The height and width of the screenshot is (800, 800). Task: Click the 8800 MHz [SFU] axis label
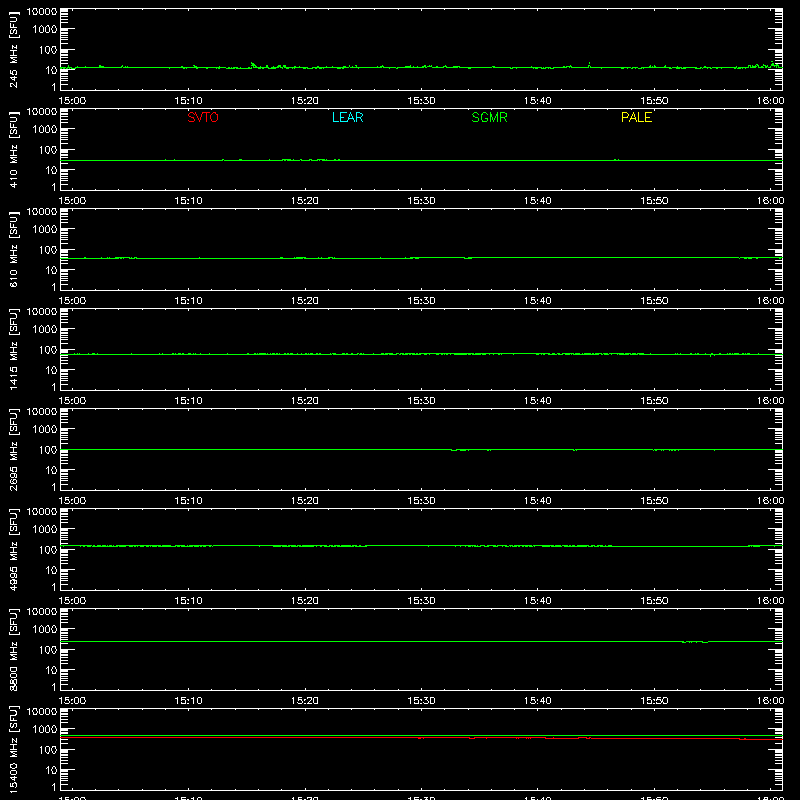click(14, 649)
